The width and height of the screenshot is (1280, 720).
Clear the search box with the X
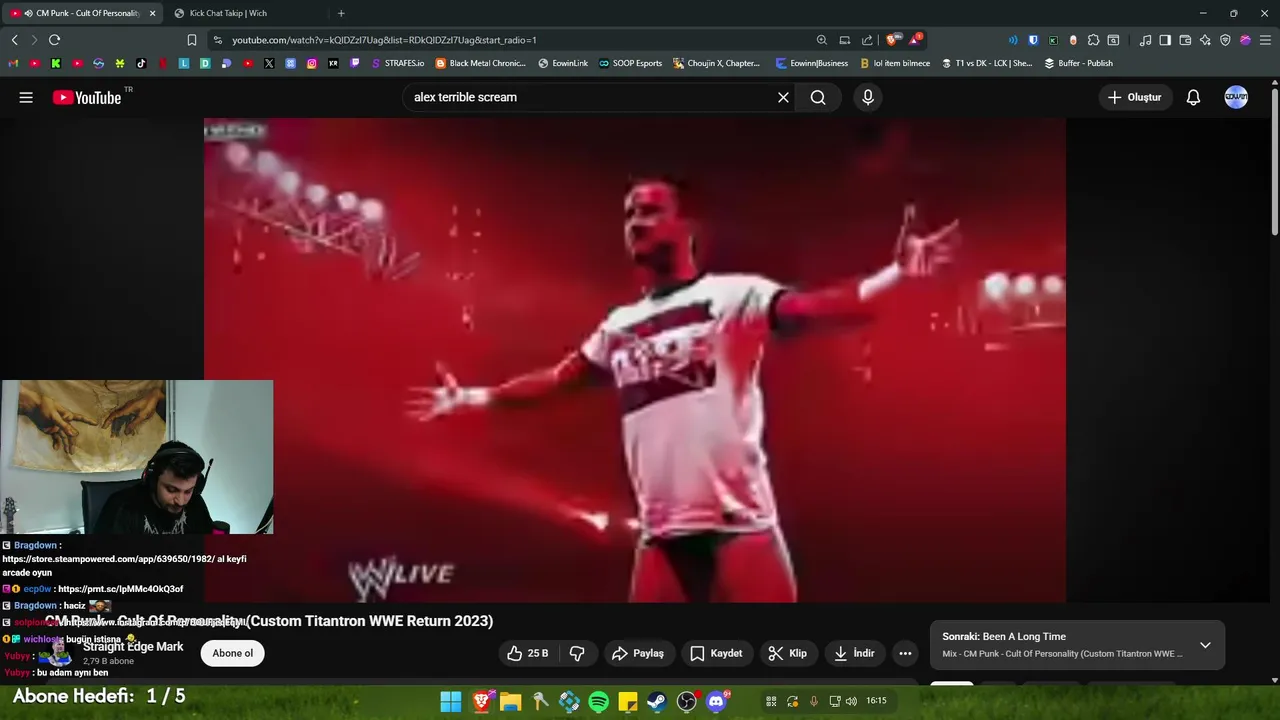coord(783,97)
